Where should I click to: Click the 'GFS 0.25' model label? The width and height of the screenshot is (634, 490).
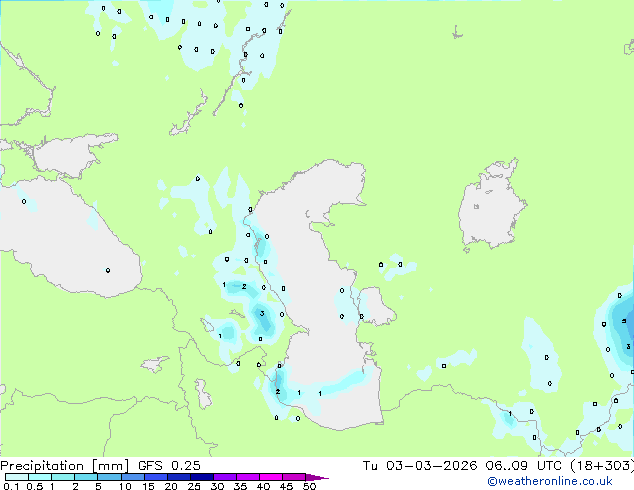[x=169, y=466]
